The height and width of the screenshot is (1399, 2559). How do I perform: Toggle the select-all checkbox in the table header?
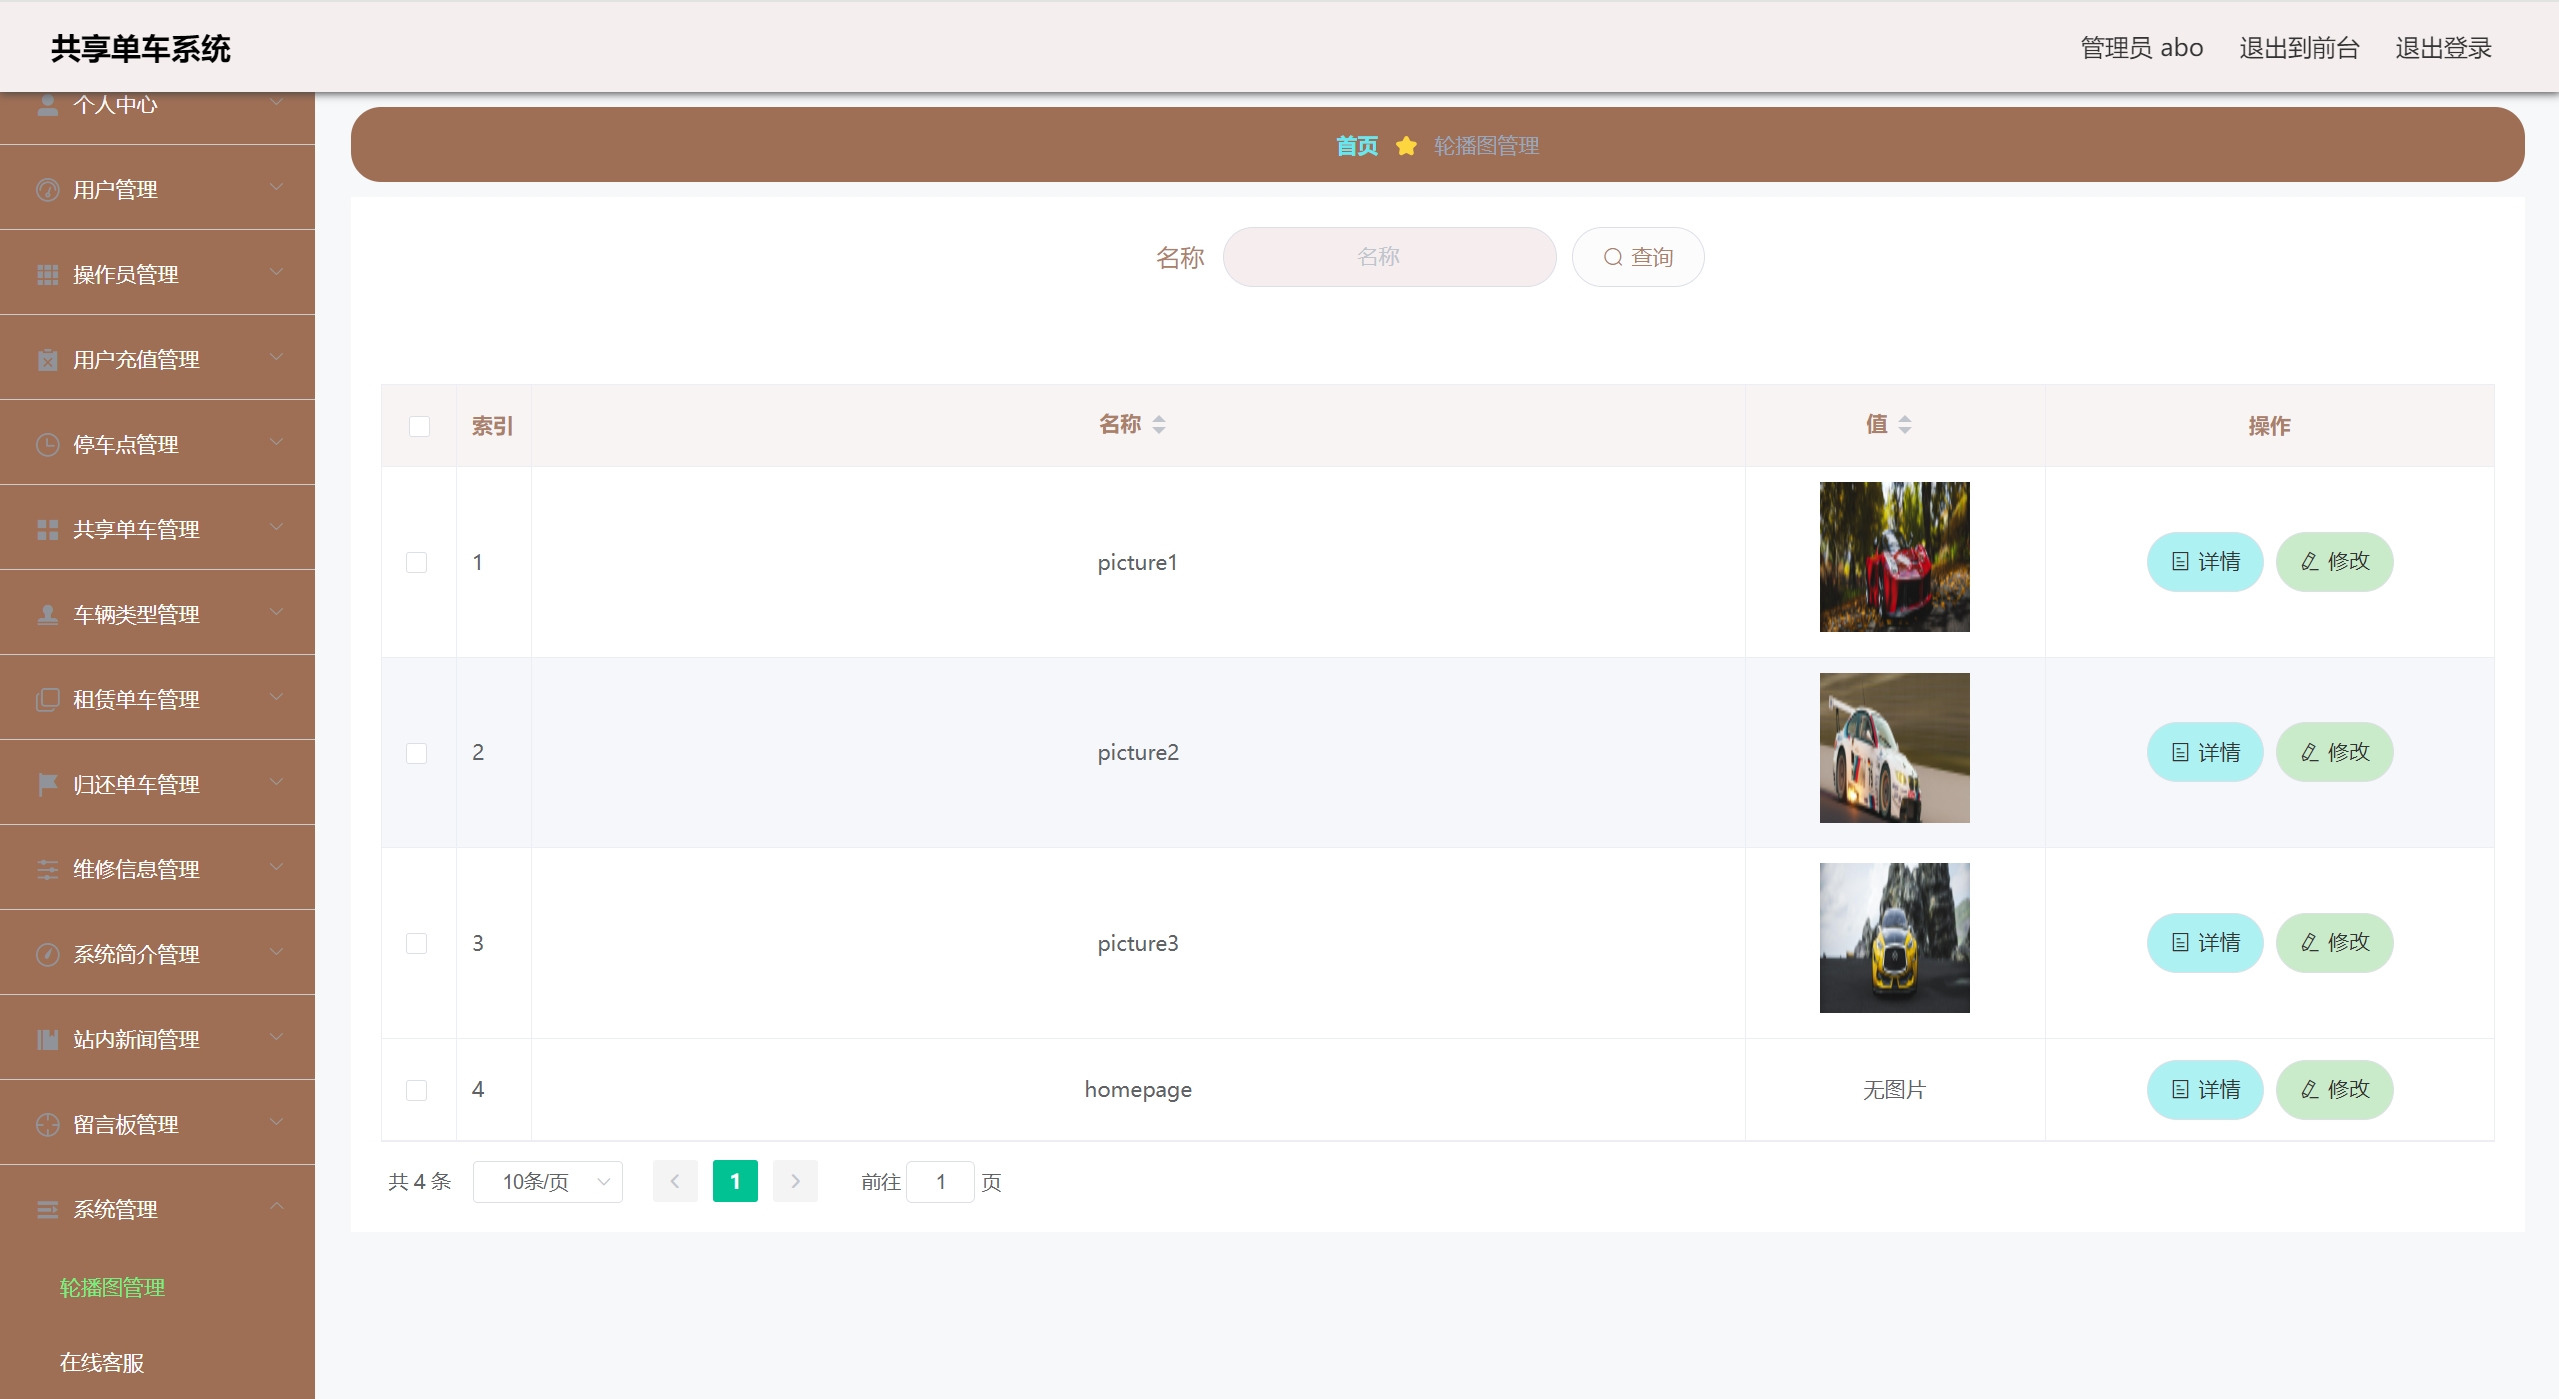[419, 426]
